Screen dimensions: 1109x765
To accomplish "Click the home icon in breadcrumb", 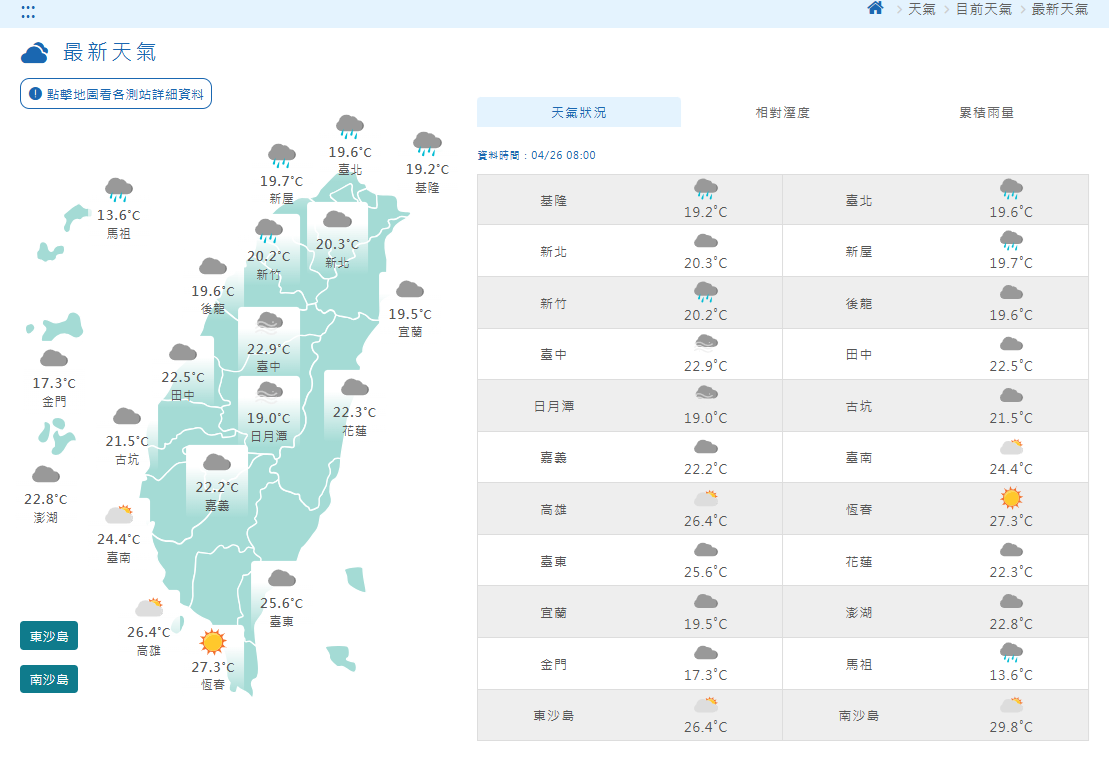I will point(875,9).
